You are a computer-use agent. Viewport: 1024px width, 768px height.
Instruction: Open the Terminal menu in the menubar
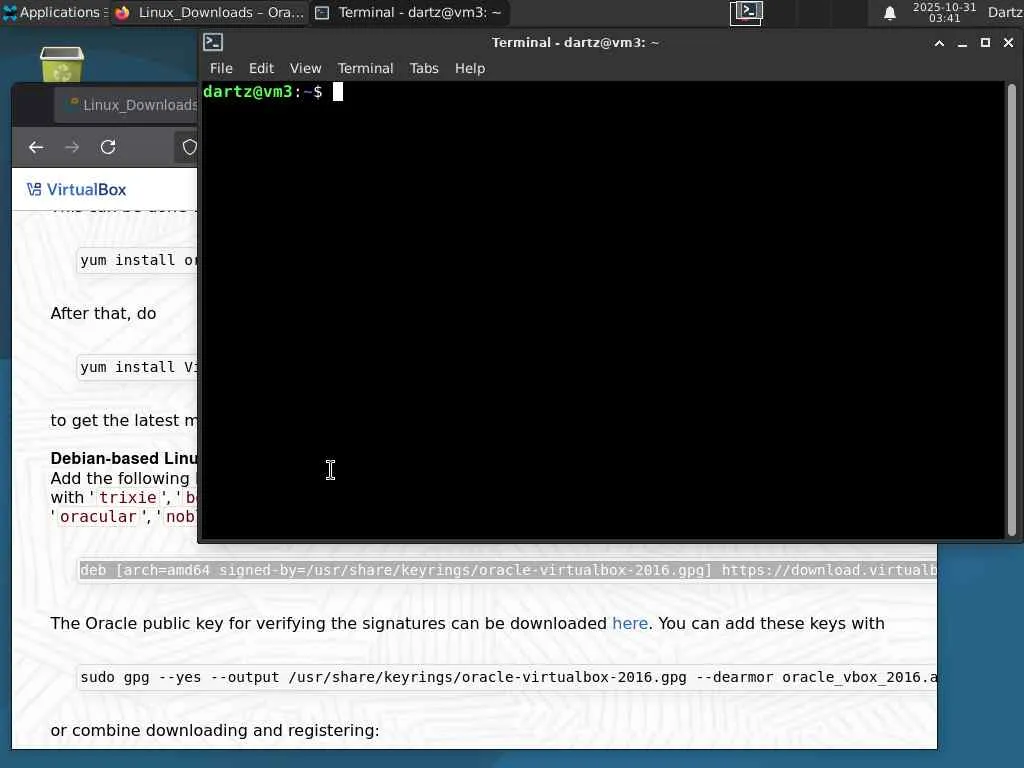pyautogui.click(x=365, y=69)
